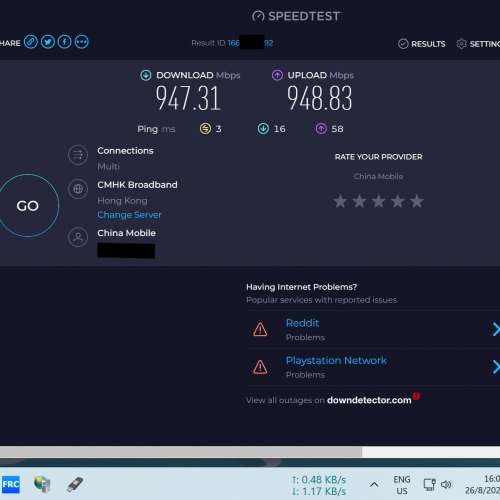Click the Reddit warning icon
500x500 pixels.
point(260,329)
